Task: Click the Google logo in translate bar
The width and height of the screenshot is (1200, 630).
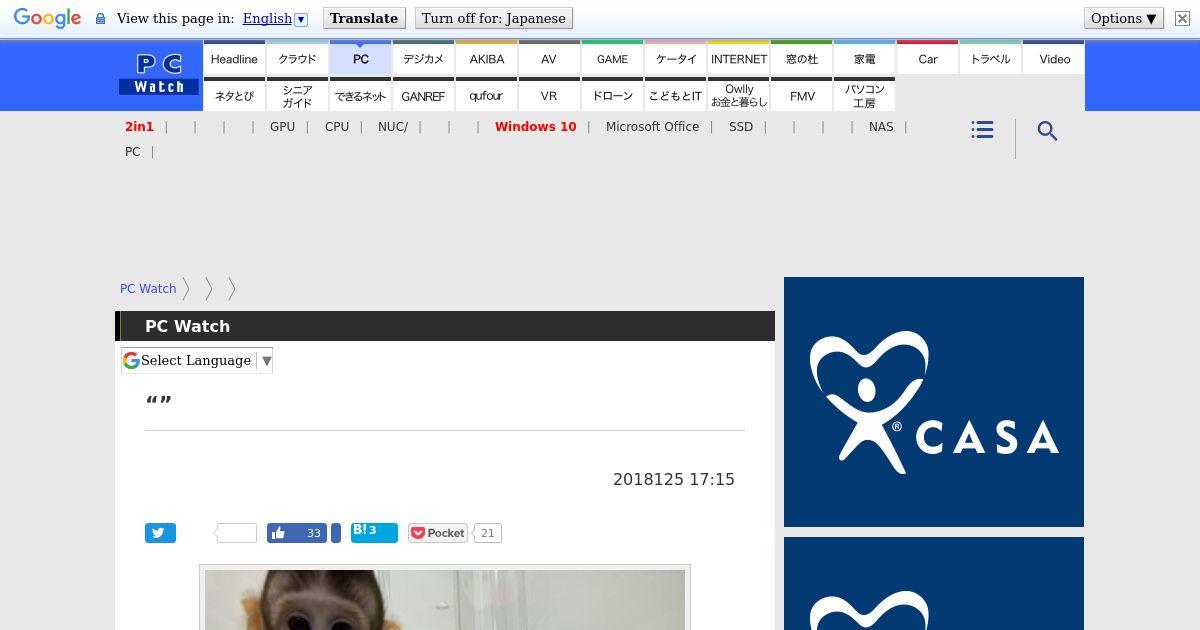Action: 47,18
